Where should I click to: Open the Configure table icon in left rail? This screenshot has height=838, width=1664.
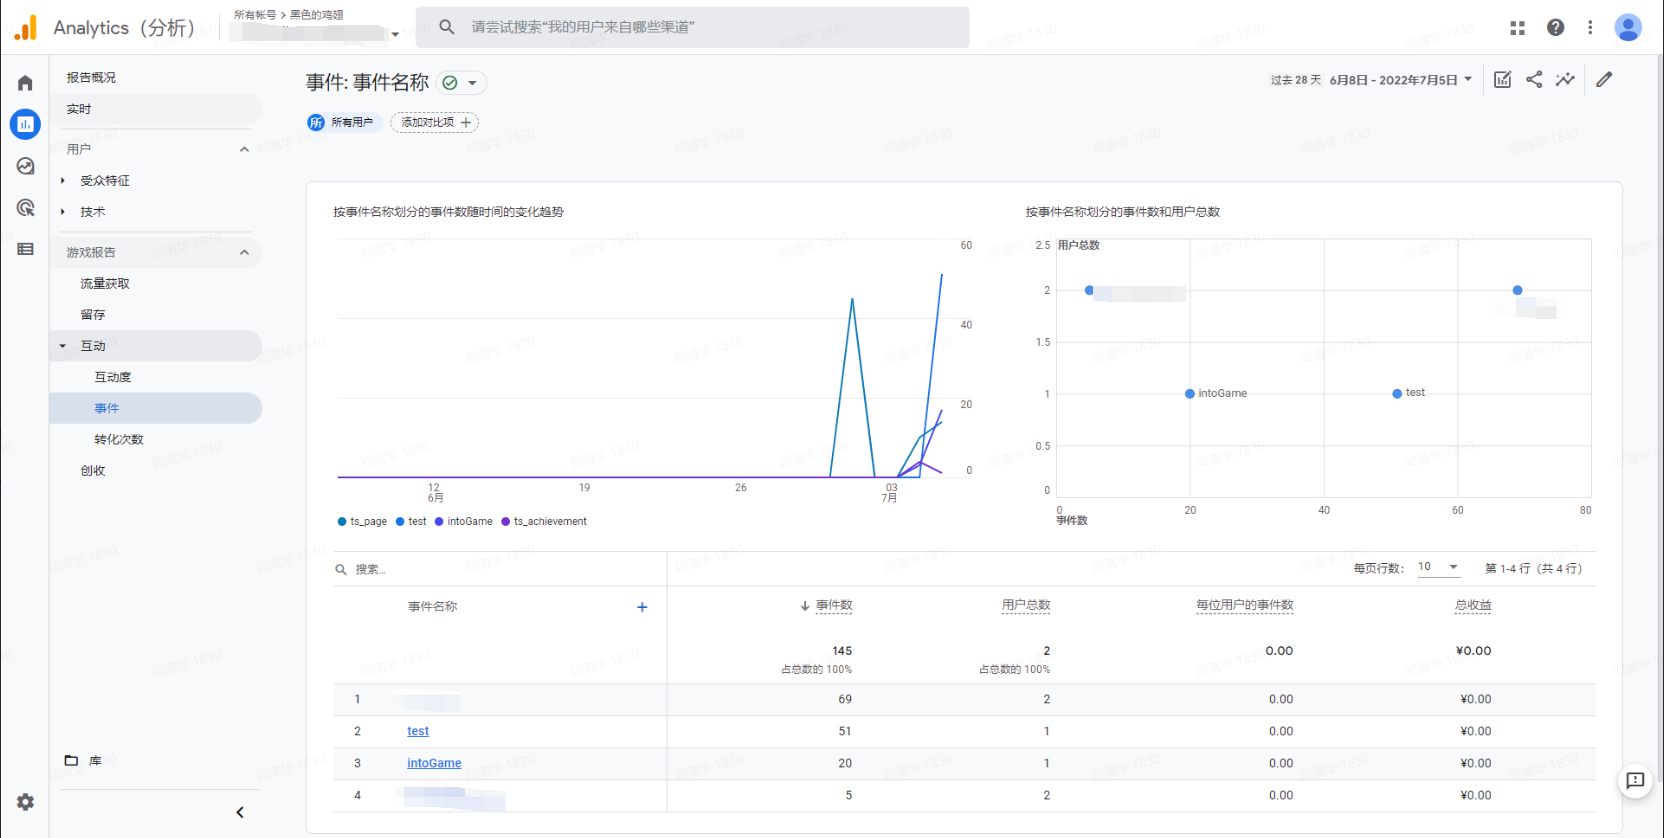click(x=25, y=249)
